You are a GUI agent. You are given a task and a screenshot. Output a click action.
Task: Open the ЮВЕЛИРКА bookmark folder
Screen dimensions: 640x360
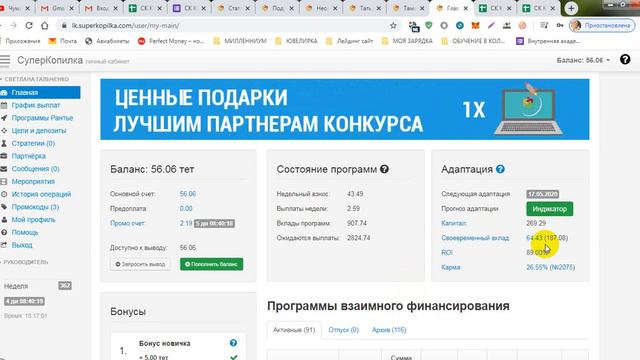pyautogui.click(x=296, y=41)
